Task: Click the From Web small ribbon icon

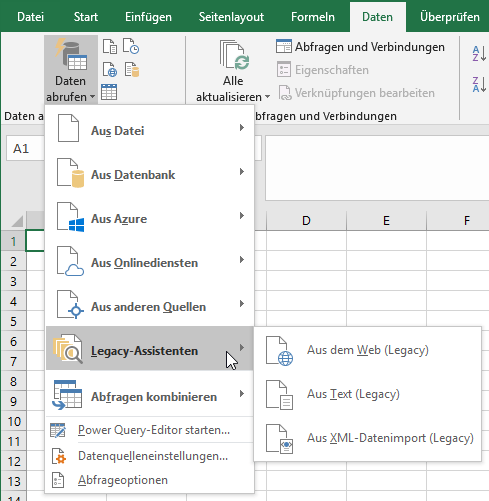Action: (110, 69)
